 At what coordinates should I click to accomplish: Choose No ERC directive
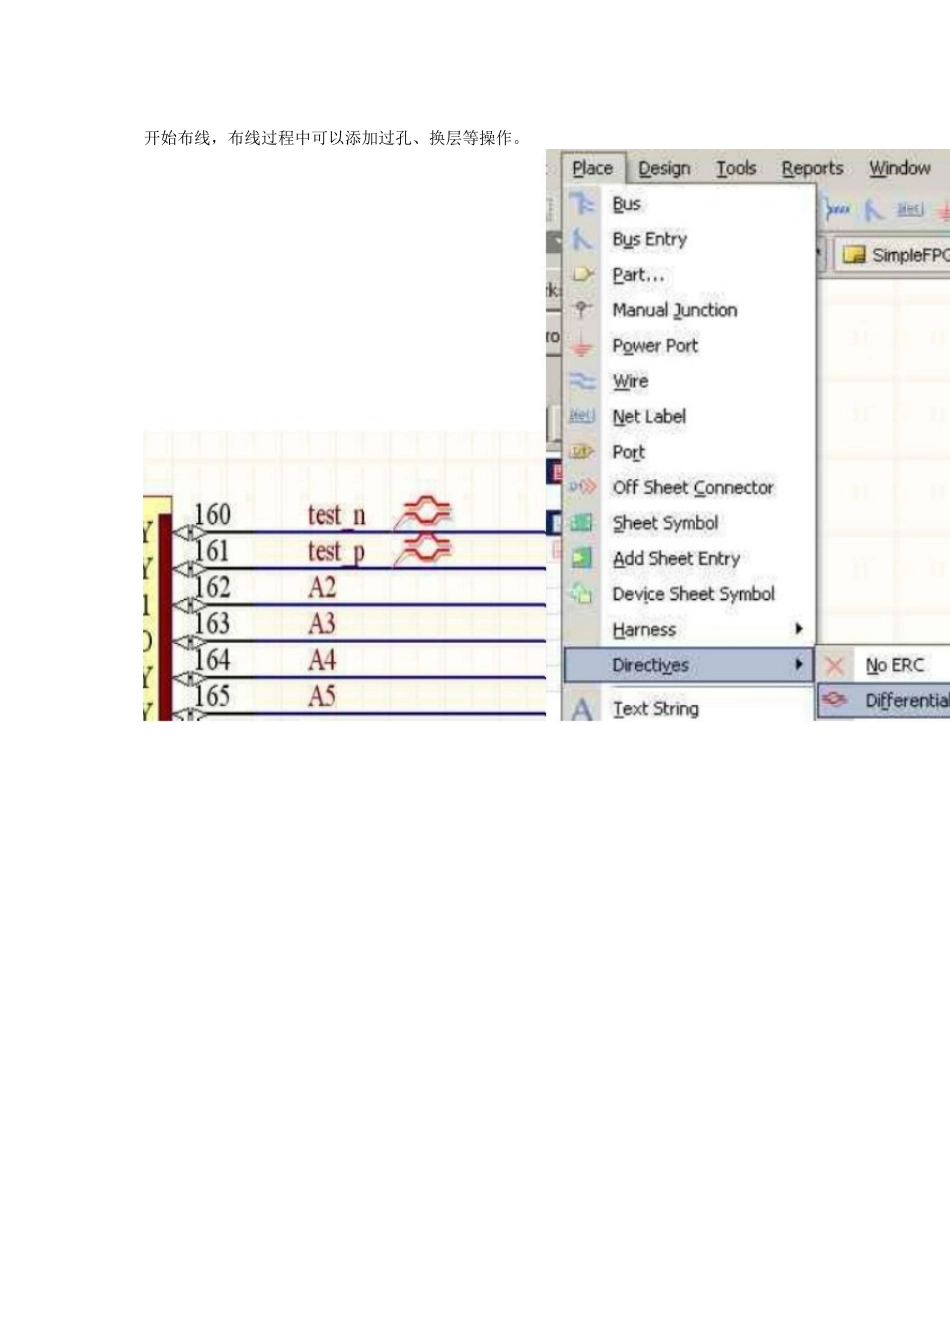pos(885,666)
